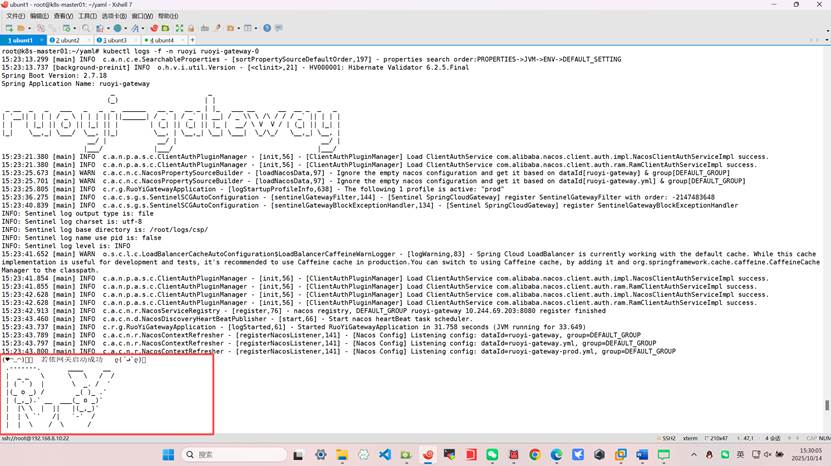
Task: Switch to the 2 ubunt2 tab
Action: 69,40
